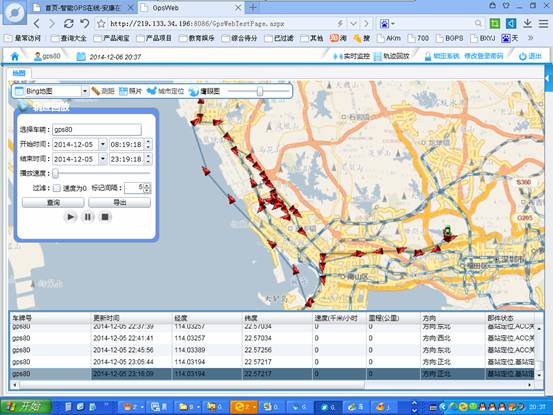553x415 pixels.
Task: Open 轨迹回放 track playback
Action: point(391,56)
